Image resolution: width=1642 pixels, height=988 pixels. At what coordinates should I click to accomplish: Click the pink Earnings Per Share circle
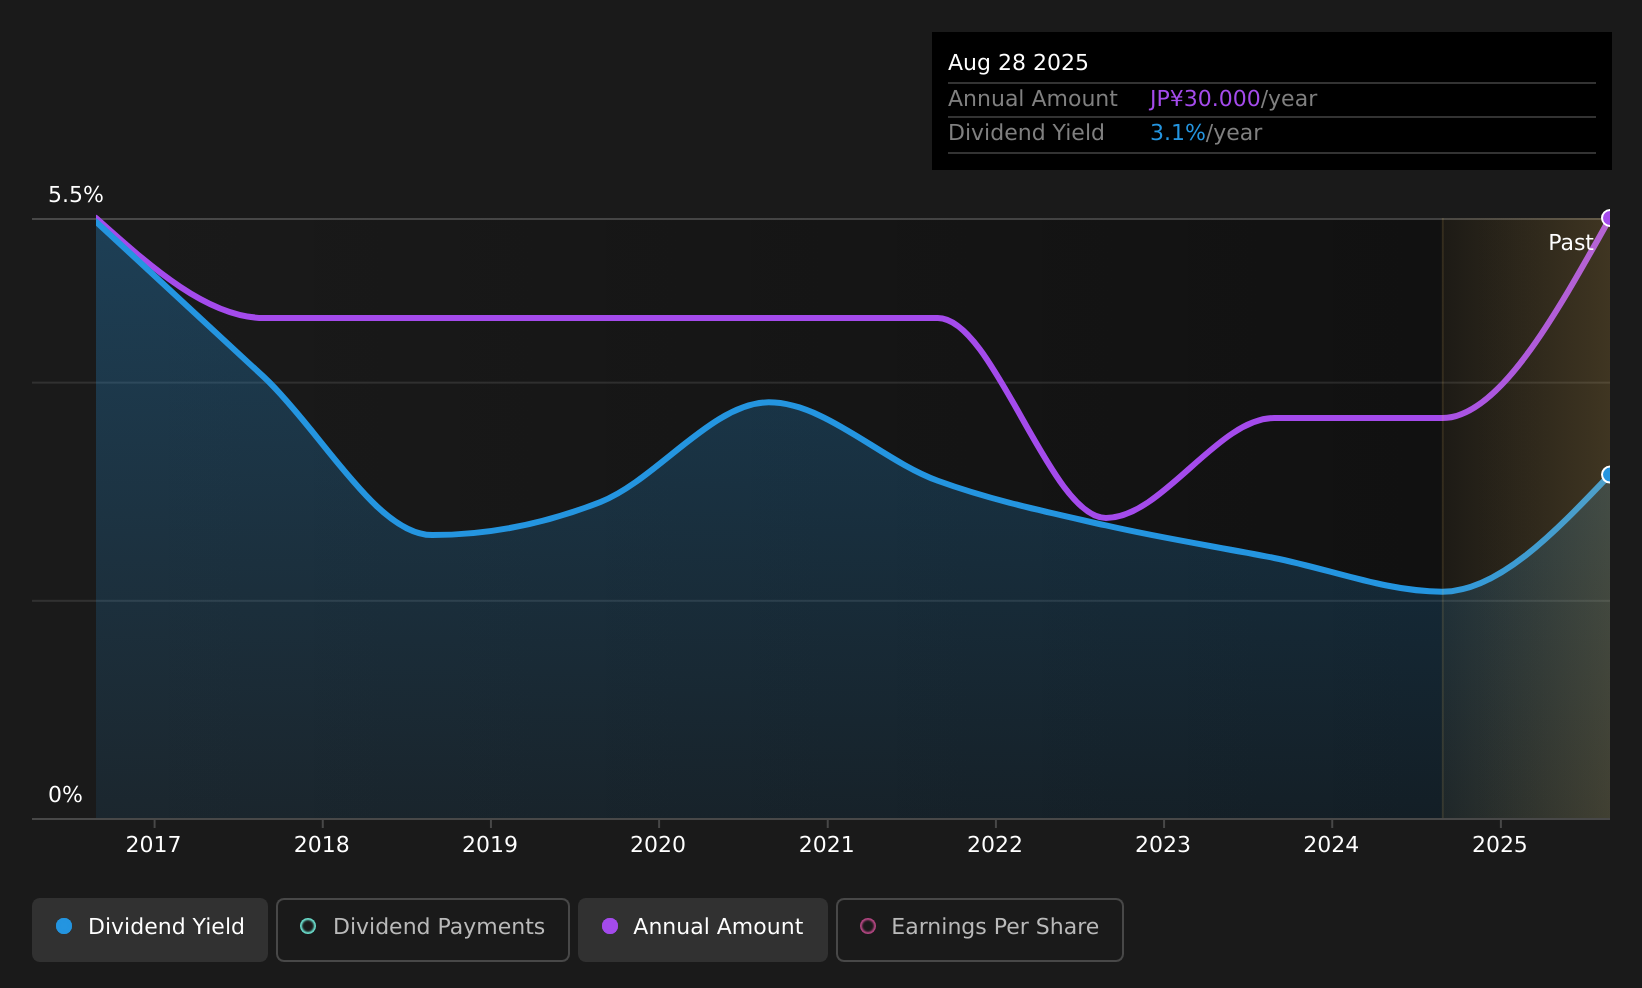click(868, 926)
